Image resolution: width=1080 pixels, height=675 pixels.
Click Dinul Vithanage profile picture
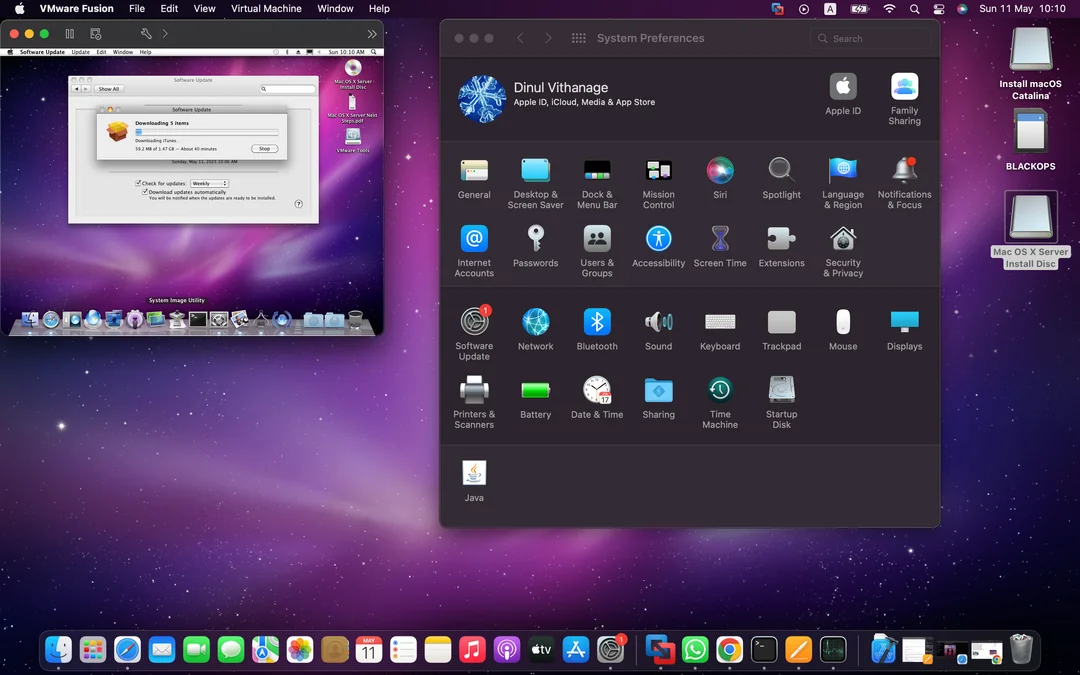[481, 98]
